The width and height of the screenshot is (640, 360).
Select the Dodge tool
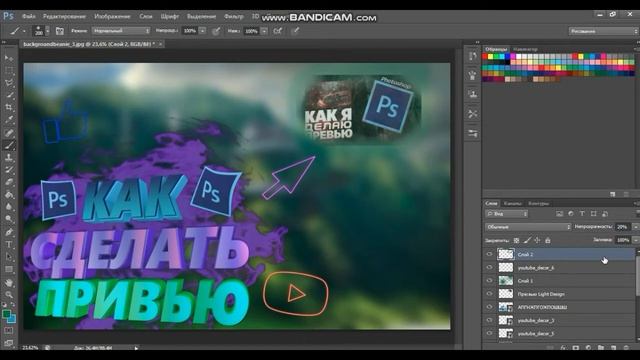pos(9,219)
